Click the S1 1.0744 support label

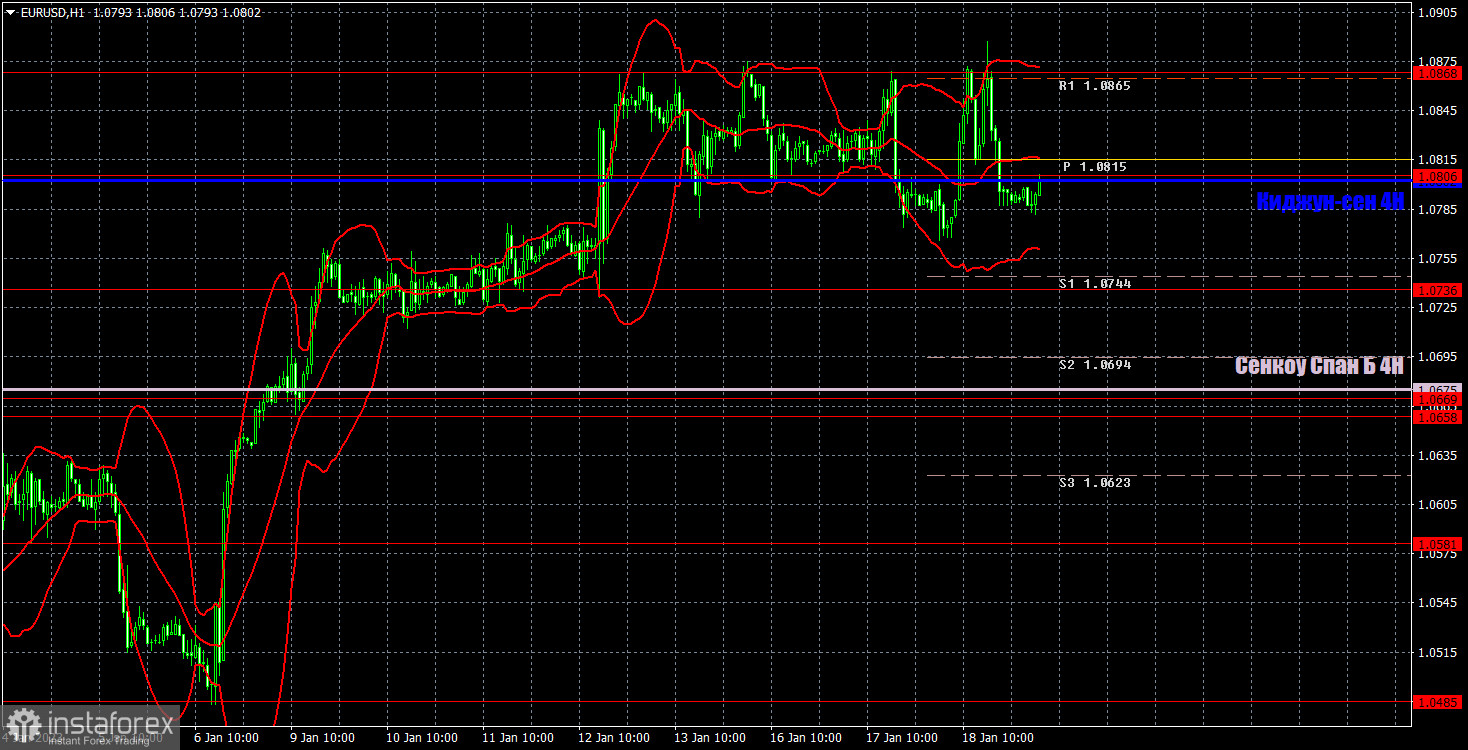[1094, 284]
